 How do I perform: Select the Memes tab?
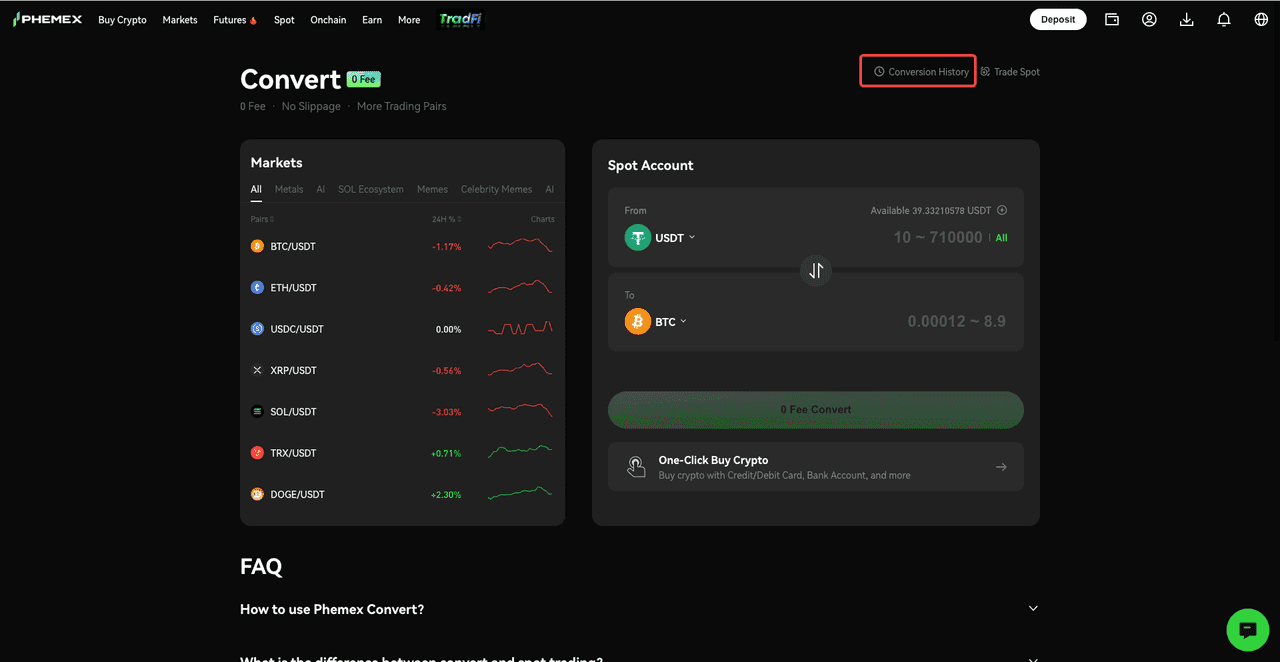[x=432, y=189]
